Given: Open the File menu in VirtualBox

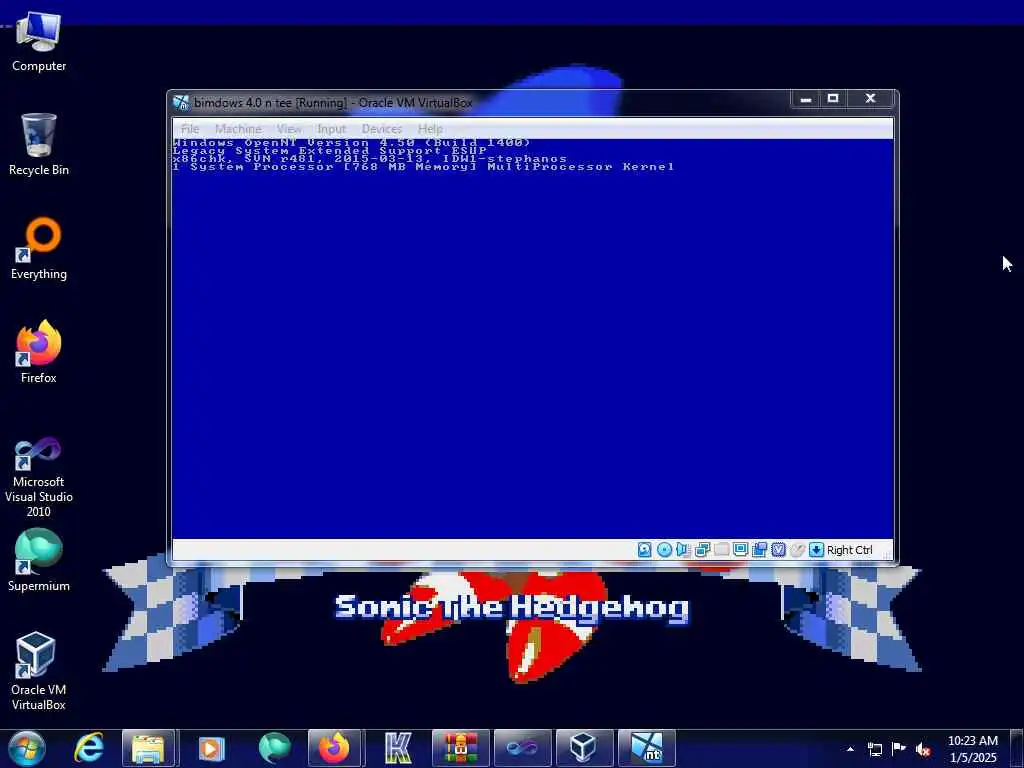Looking at the screenshot, I should pos(190,129).
